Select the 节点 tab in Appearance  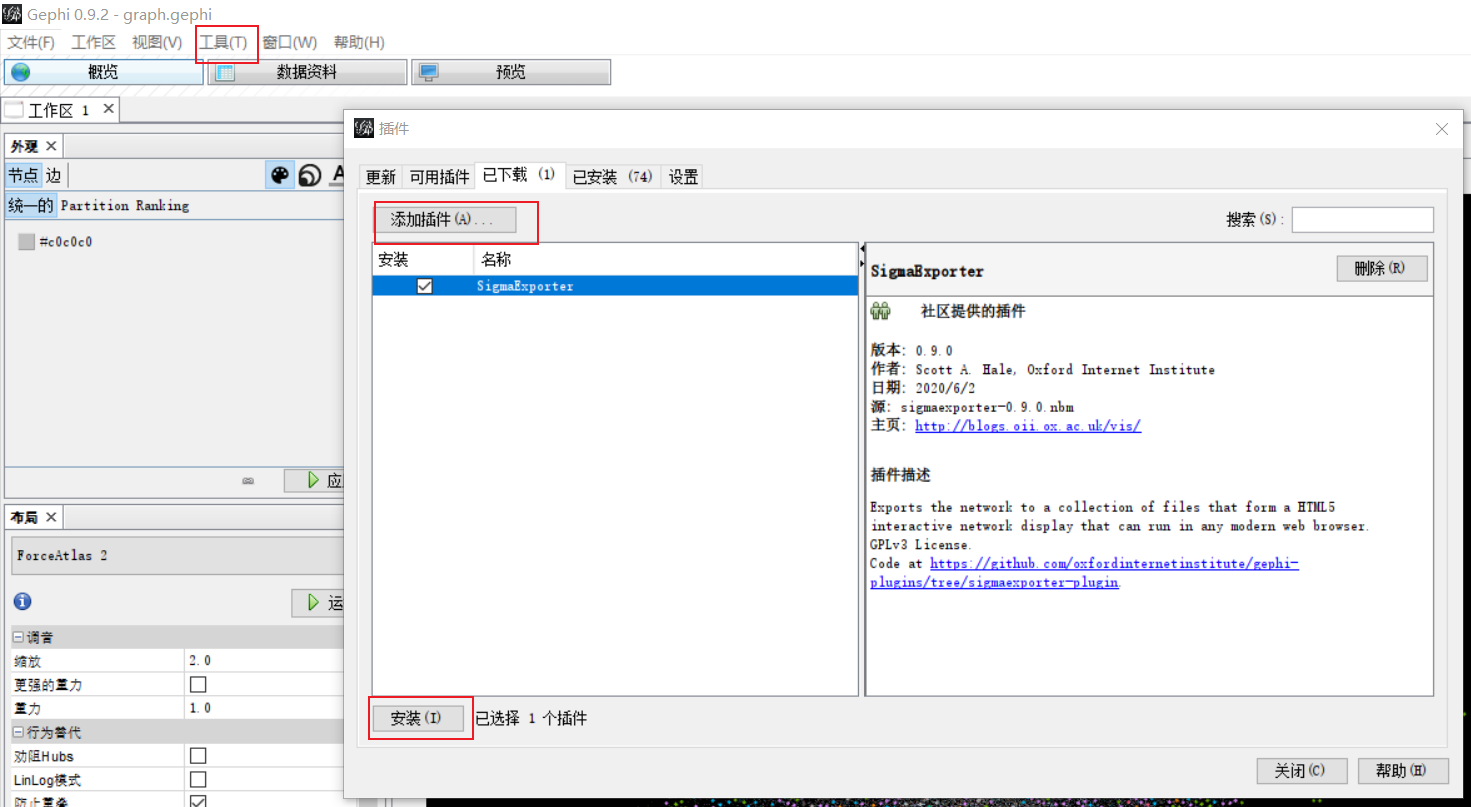(24, 176)
